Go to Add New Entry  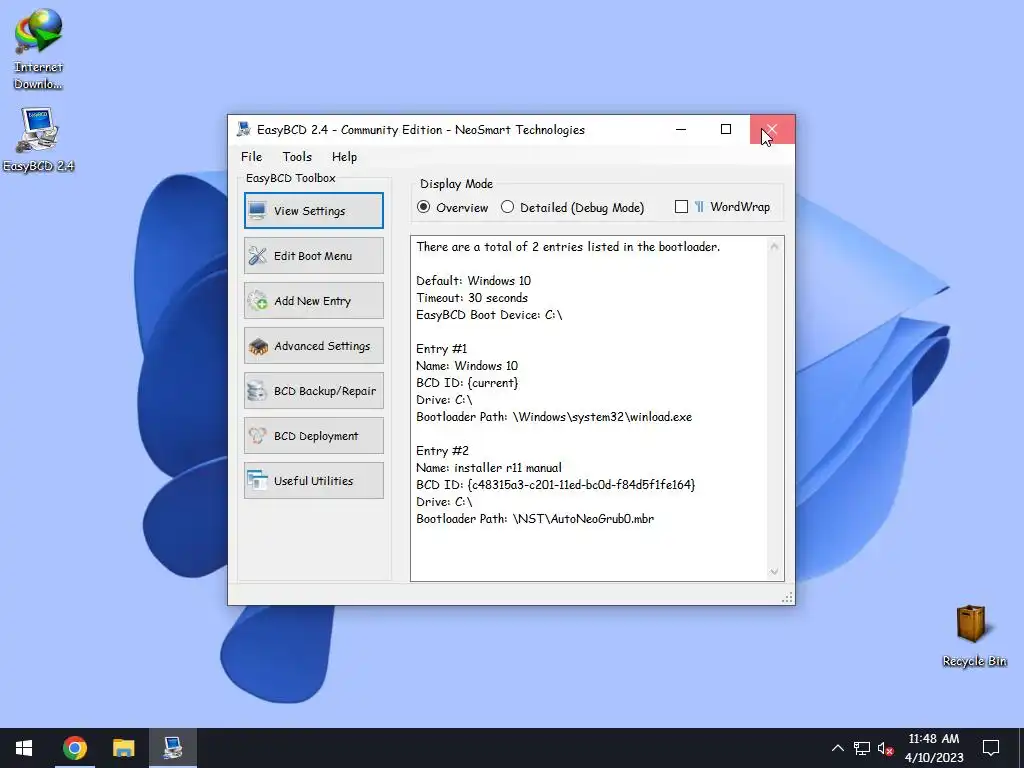pyautogui.click(x=313, y=300)
